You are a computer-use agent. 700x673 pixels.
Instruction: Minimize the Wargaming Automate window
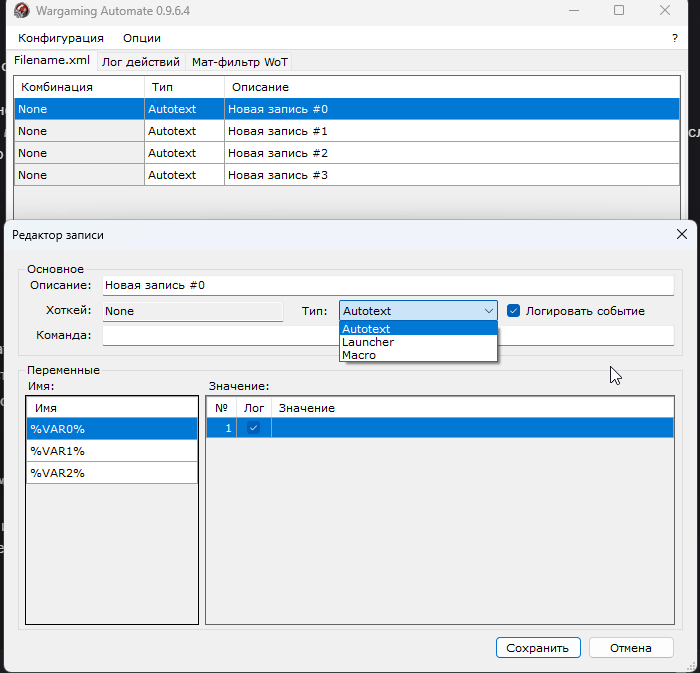point(574,10)
